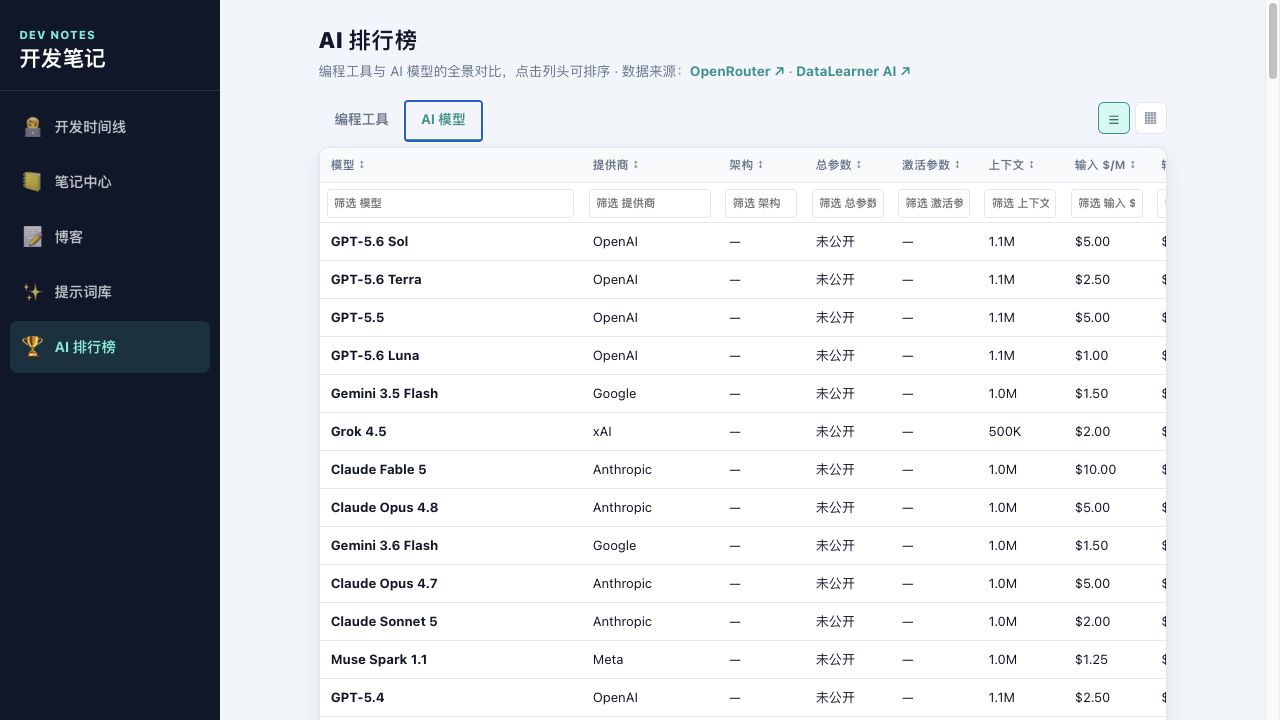The width and height of the screenshot is (1280, 720).
Task: Switch to list view layout
Action: click(1114, 118)
